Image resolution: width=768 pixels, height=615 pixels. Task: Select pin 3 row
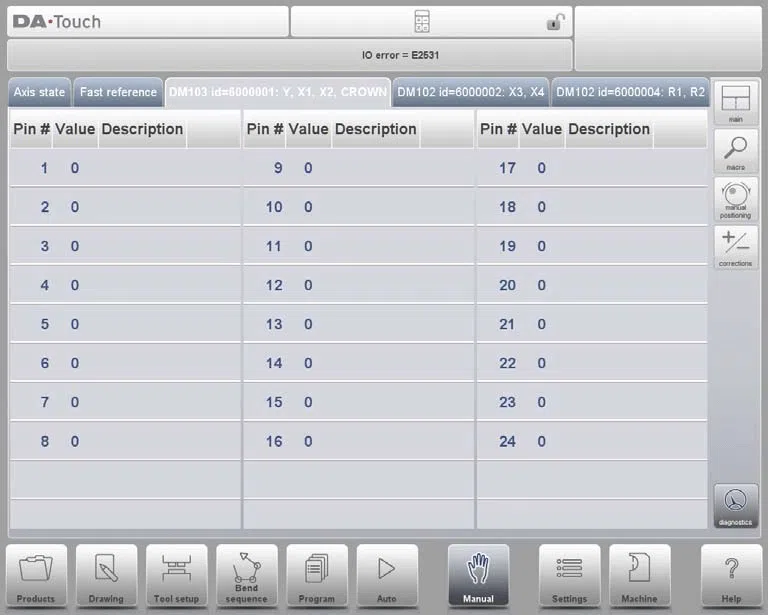[x=125, y=246]
